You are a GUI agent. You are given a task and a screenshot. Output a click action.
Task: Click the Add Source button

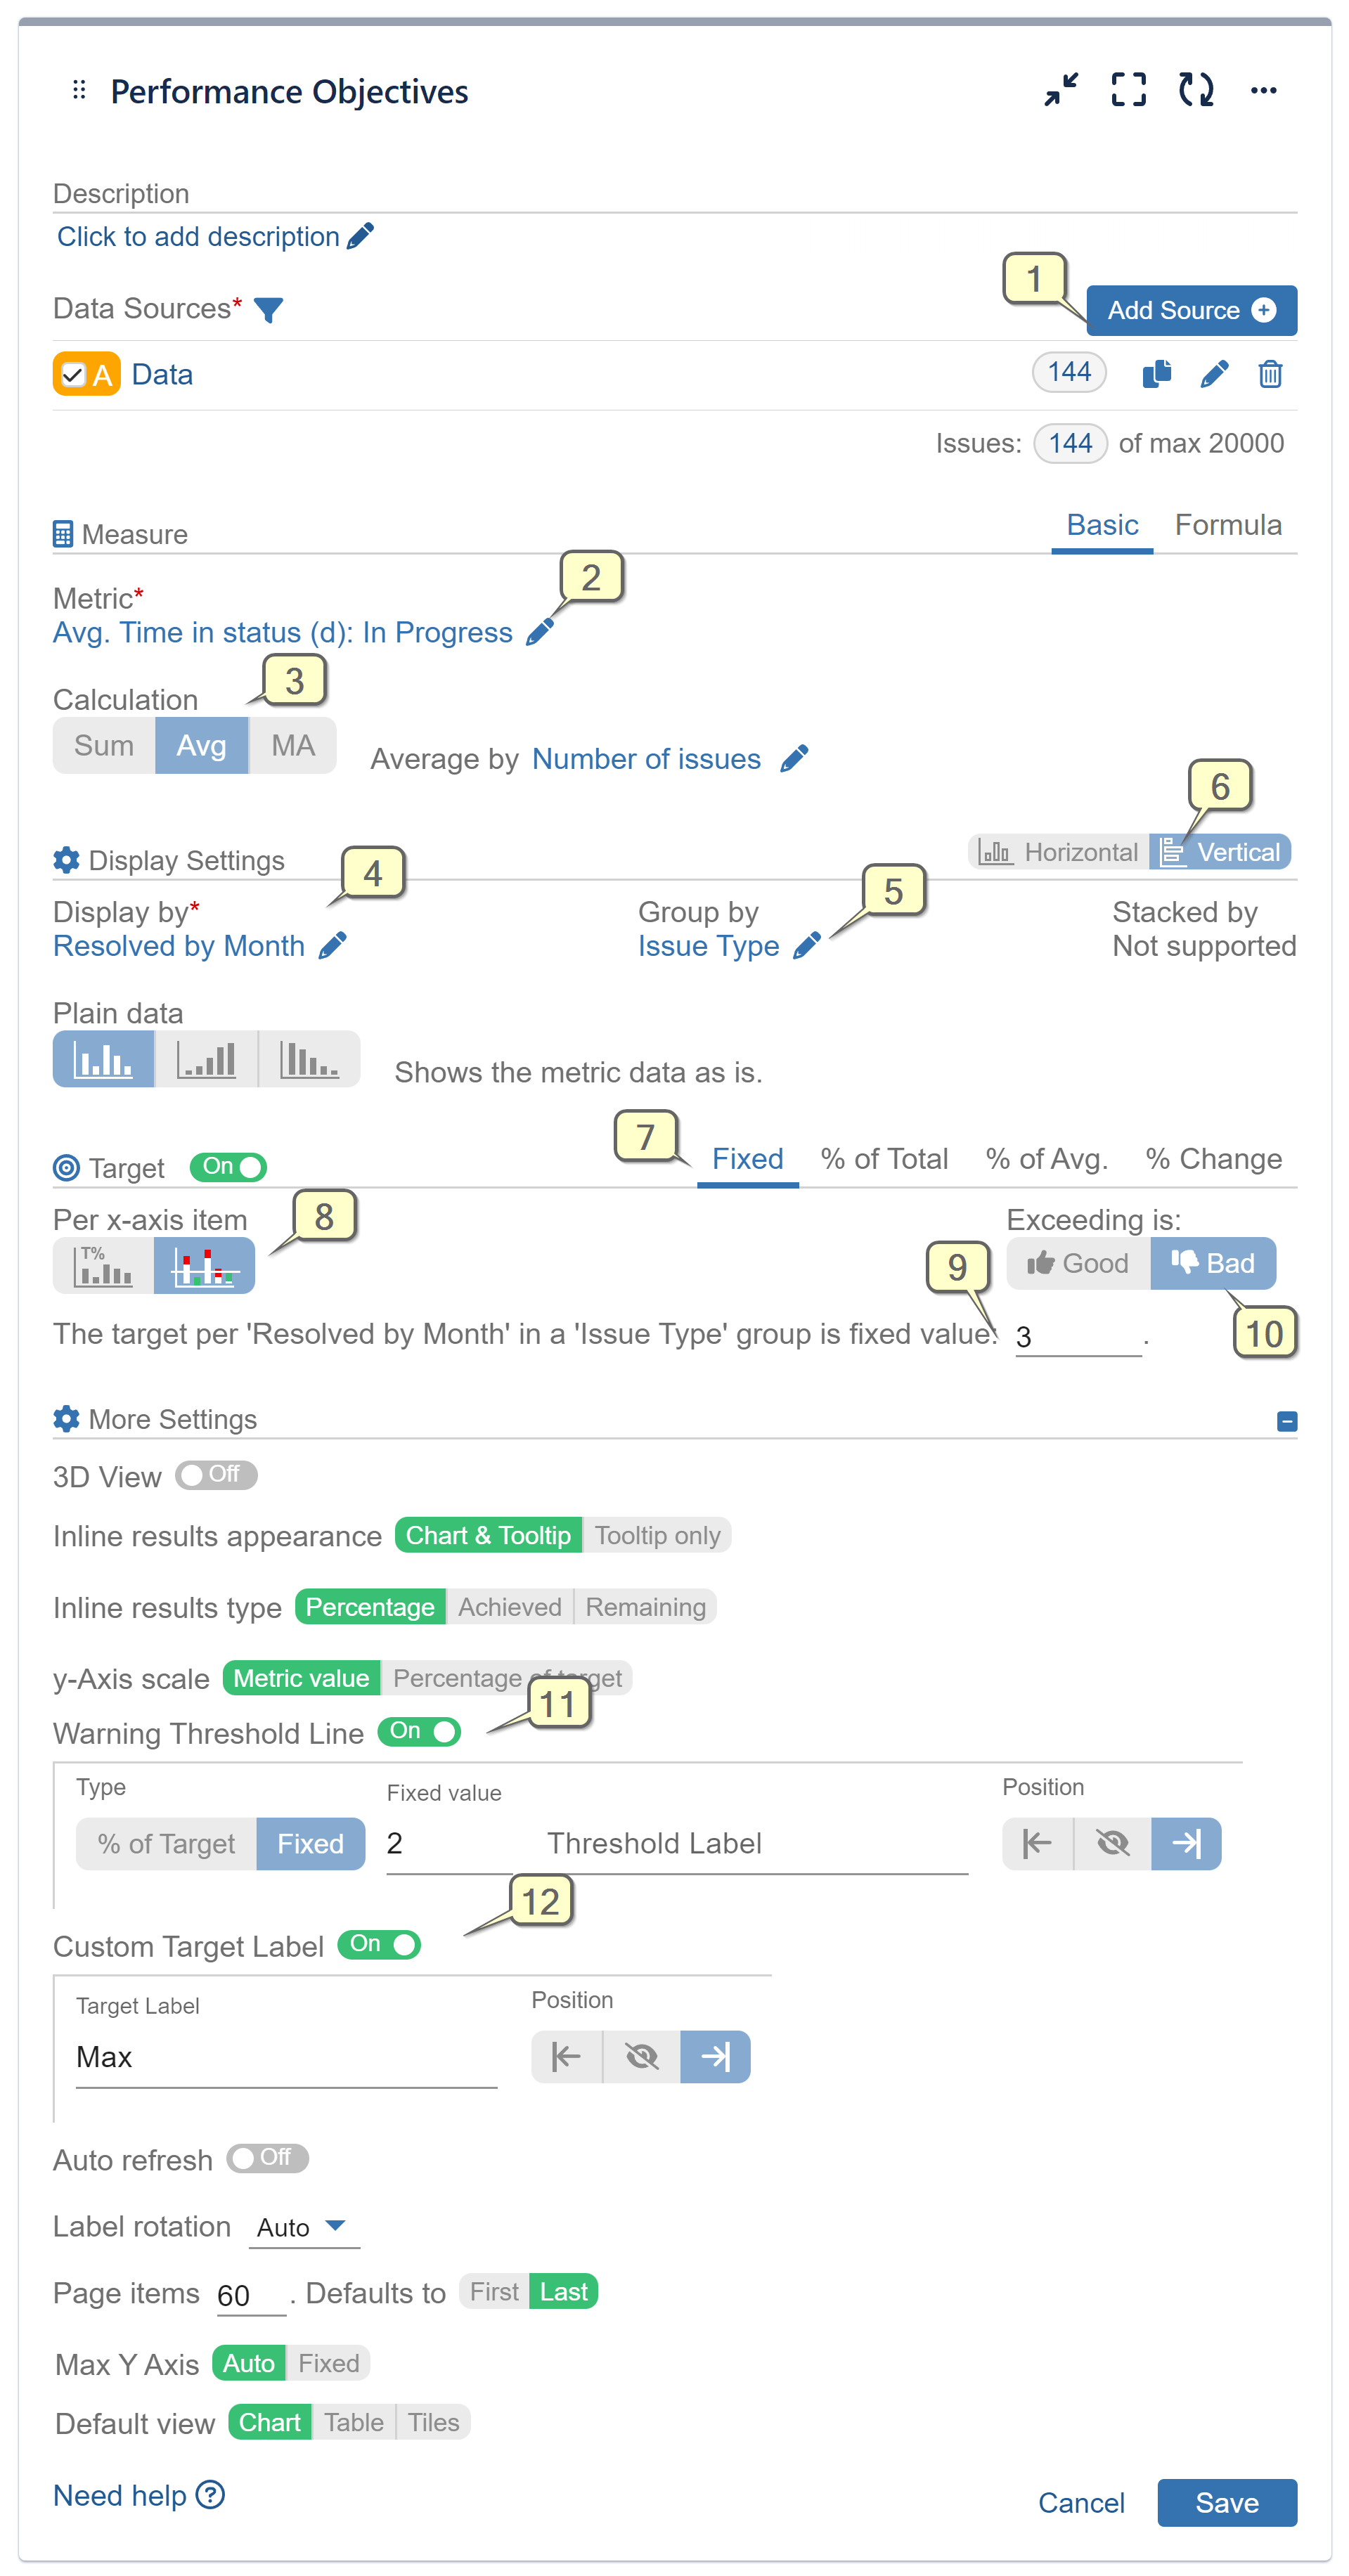pyautogui.click(x=1191, y=310)
